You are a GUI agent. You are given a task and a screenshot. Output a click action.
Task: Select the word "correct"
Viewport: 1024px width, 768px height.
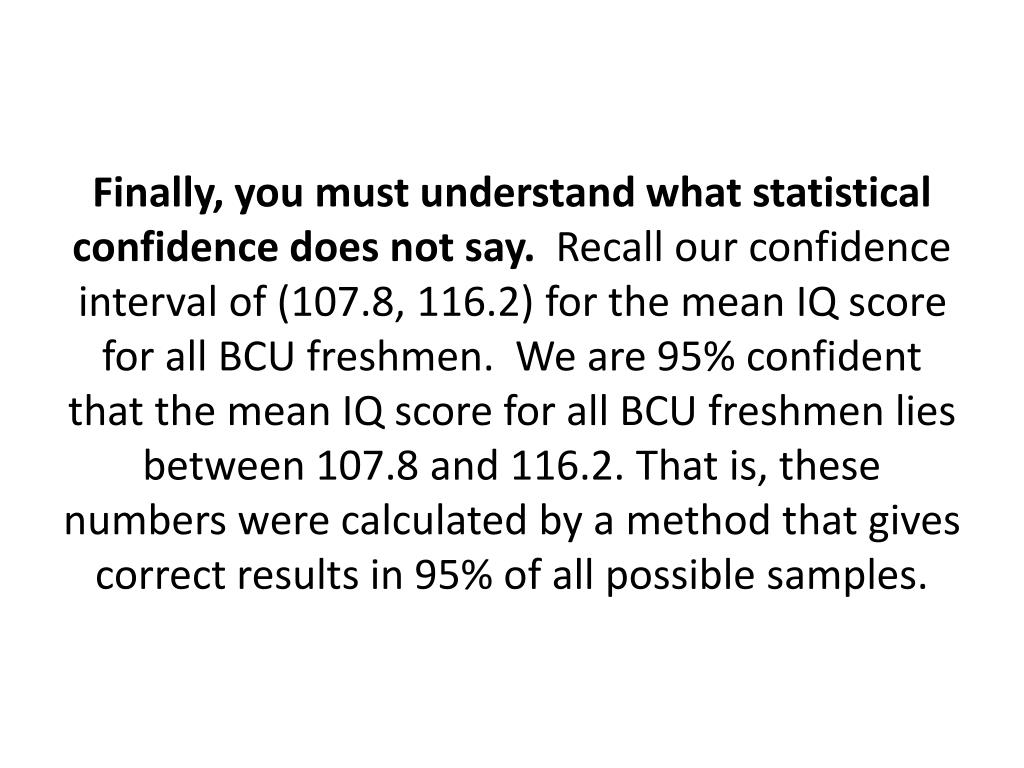click(x=161, y=576)
